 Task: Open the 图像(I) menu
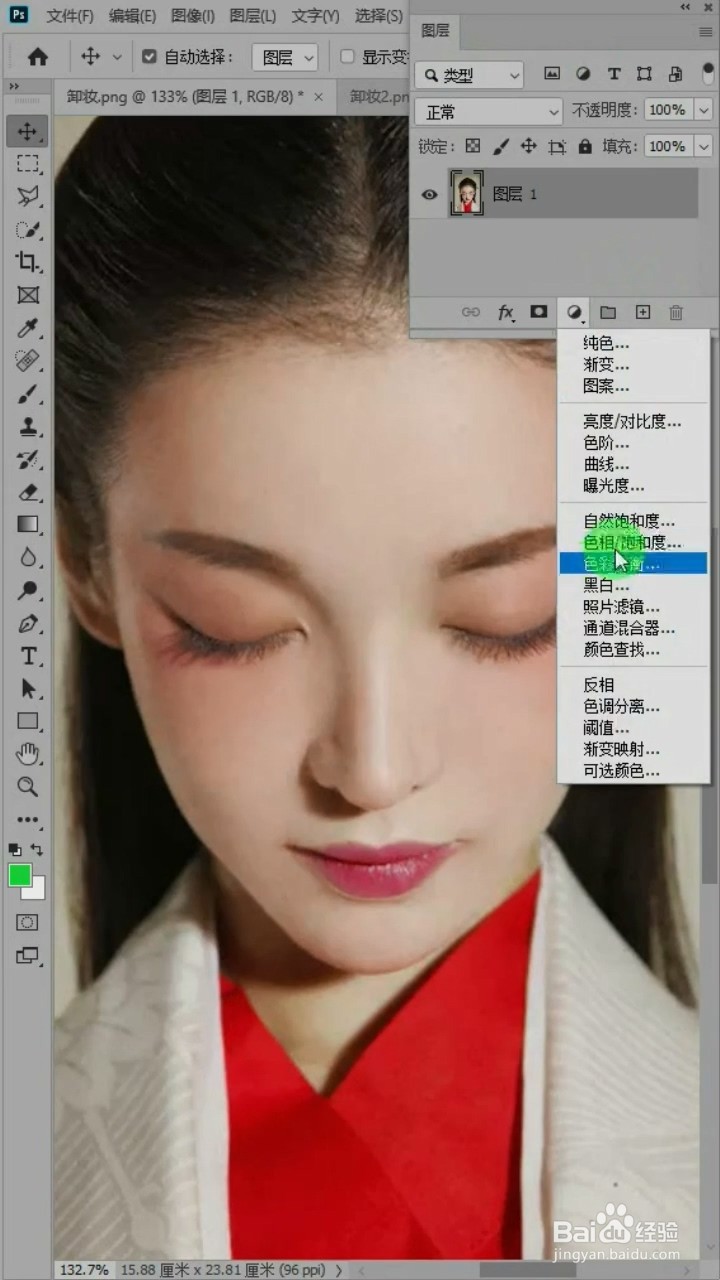(193, 16)
